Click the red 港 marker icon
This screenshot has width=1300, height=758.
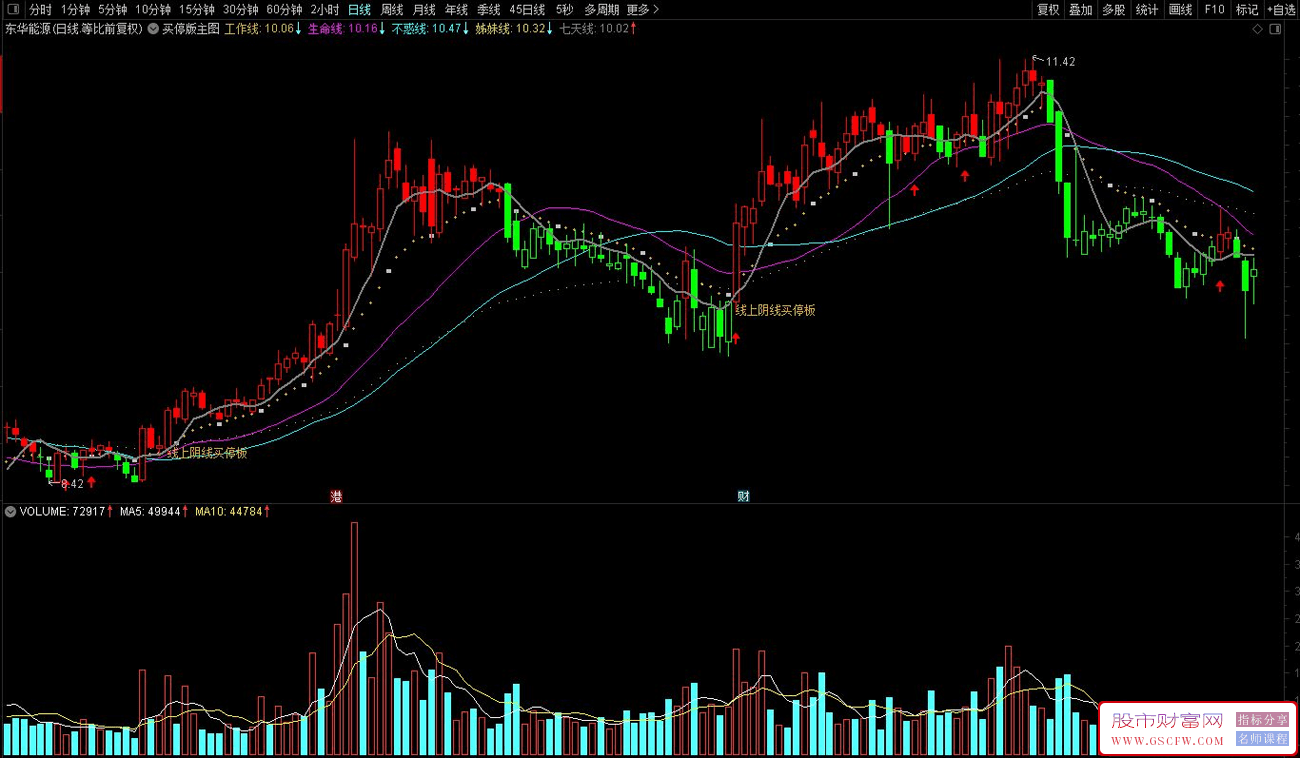(337, 496)
